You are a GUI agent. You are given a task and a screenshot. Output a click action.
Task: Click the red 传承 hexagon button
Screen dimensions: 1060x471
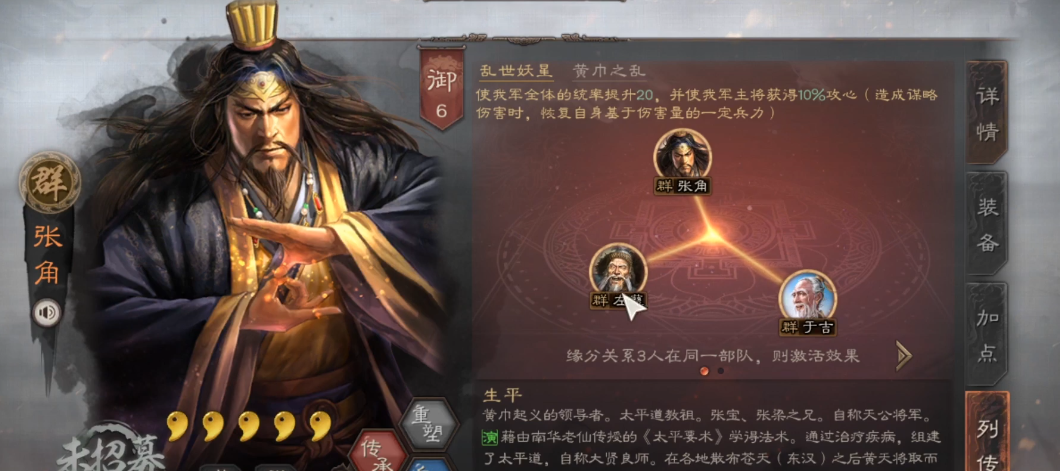pos(378,450)
